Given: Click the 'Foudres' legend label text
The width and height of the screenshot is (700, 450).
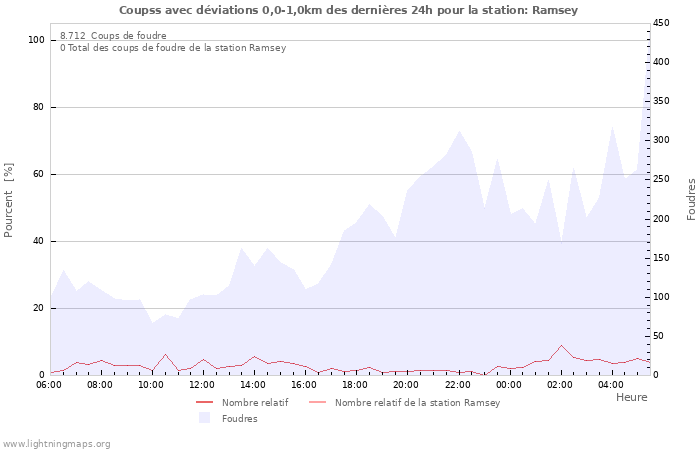Looking at the screenshot, I should click(240, 418).
